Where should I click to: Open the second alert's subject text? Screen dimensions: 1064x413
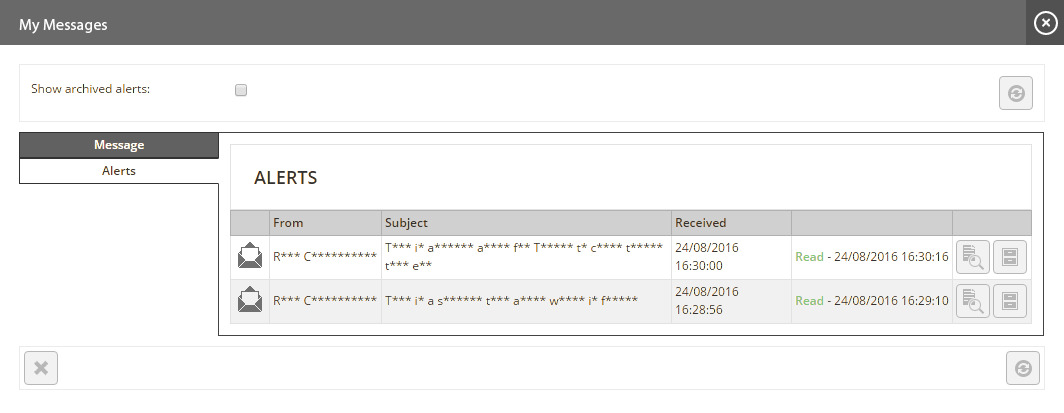click(512, 300)
